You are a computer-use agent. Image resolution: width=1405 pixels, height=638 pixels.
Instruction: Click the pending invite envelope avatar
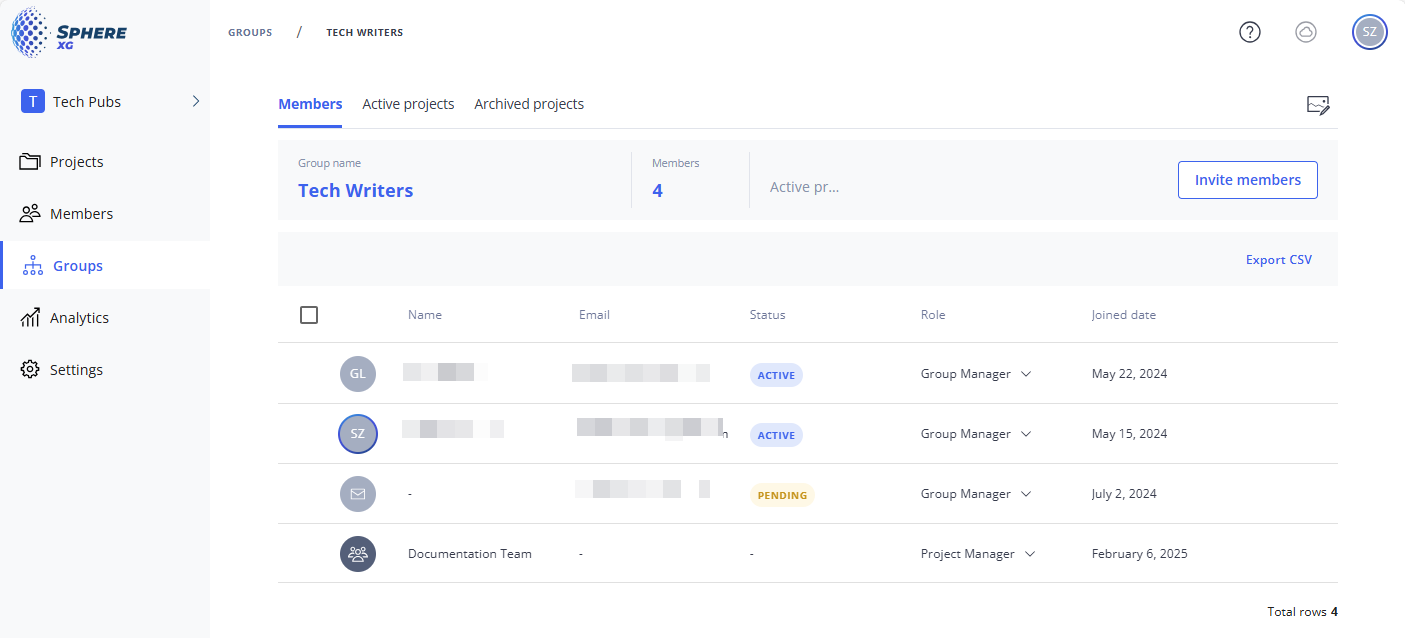pos(358,494)
